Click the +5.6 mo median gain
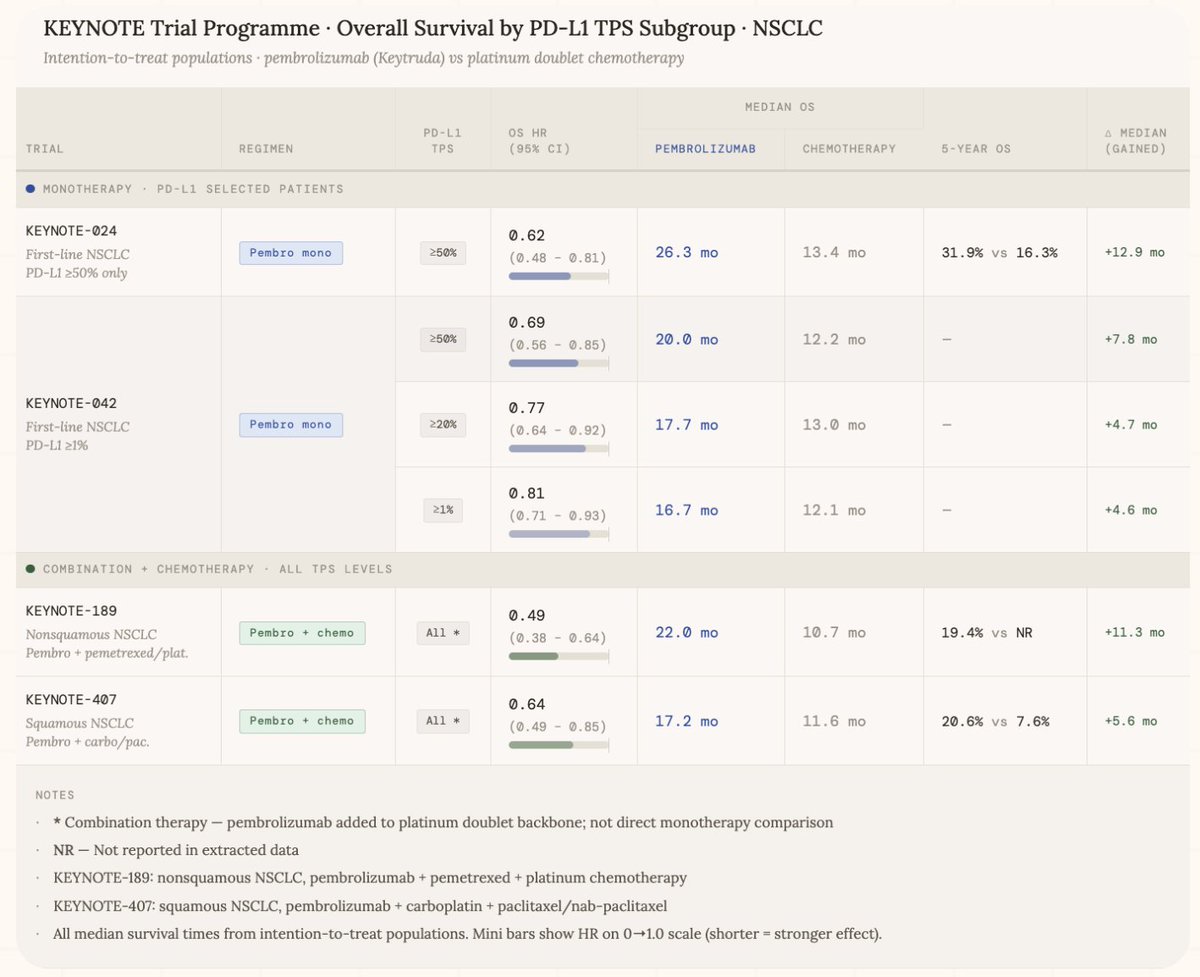This screenshot has width=1200, height=977. coord(1131,721)
